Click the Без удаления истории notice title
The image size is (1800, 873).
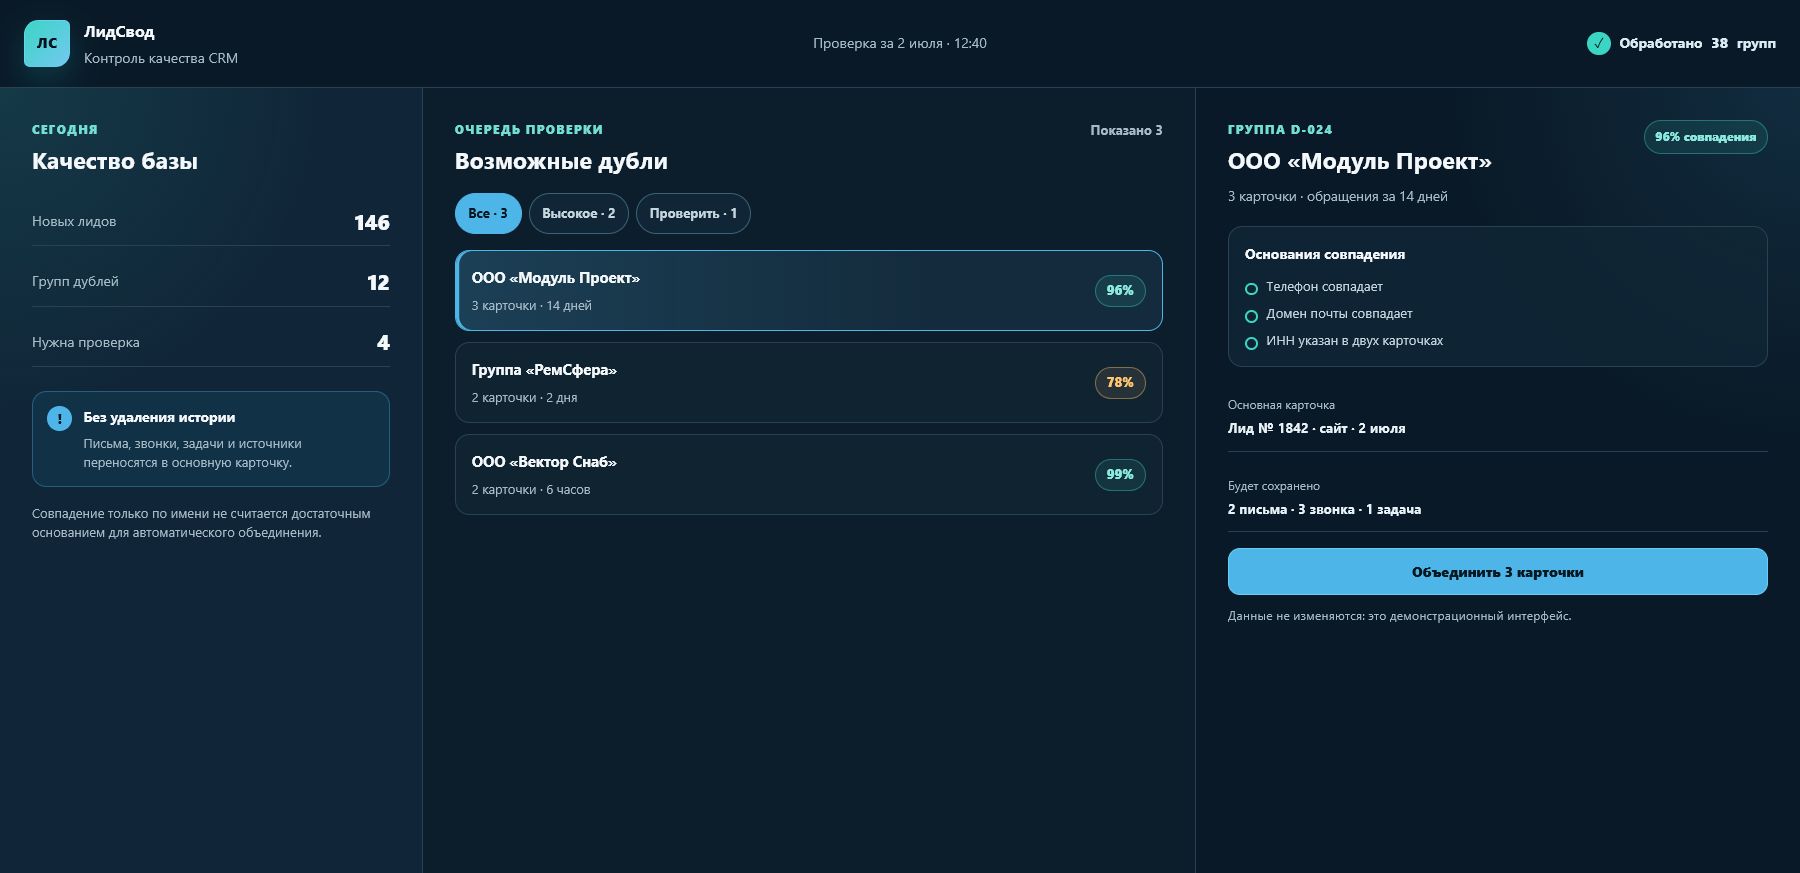[x=159, y=417]
